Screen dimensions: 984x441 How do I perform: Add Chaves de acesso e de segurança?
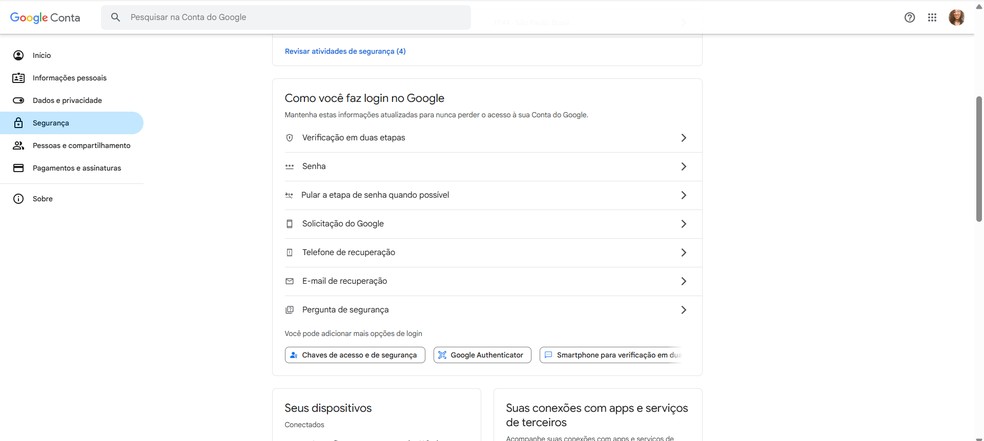coord(355,355)
